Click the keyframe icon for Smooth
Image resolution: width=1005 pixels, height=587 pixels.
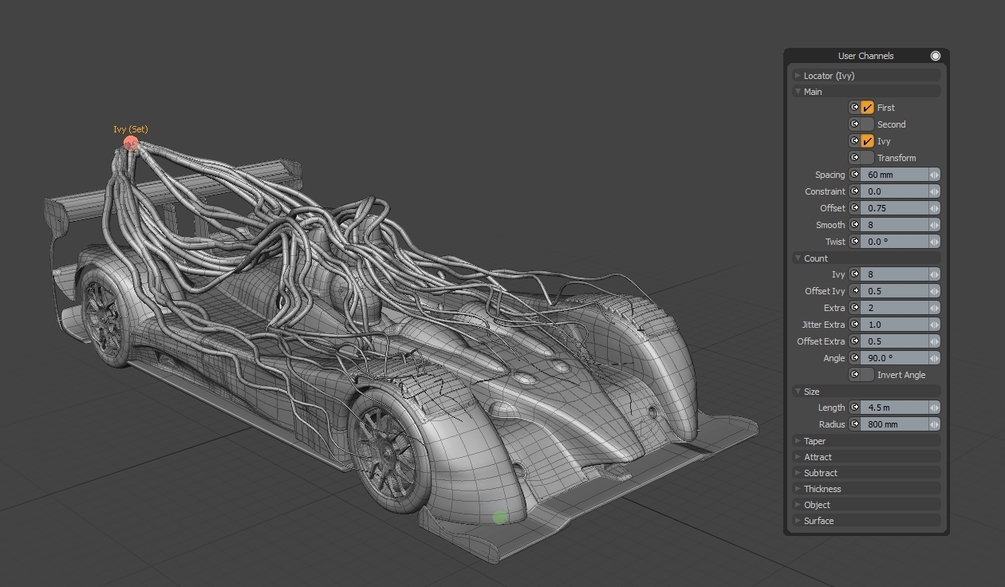[854, 224]
